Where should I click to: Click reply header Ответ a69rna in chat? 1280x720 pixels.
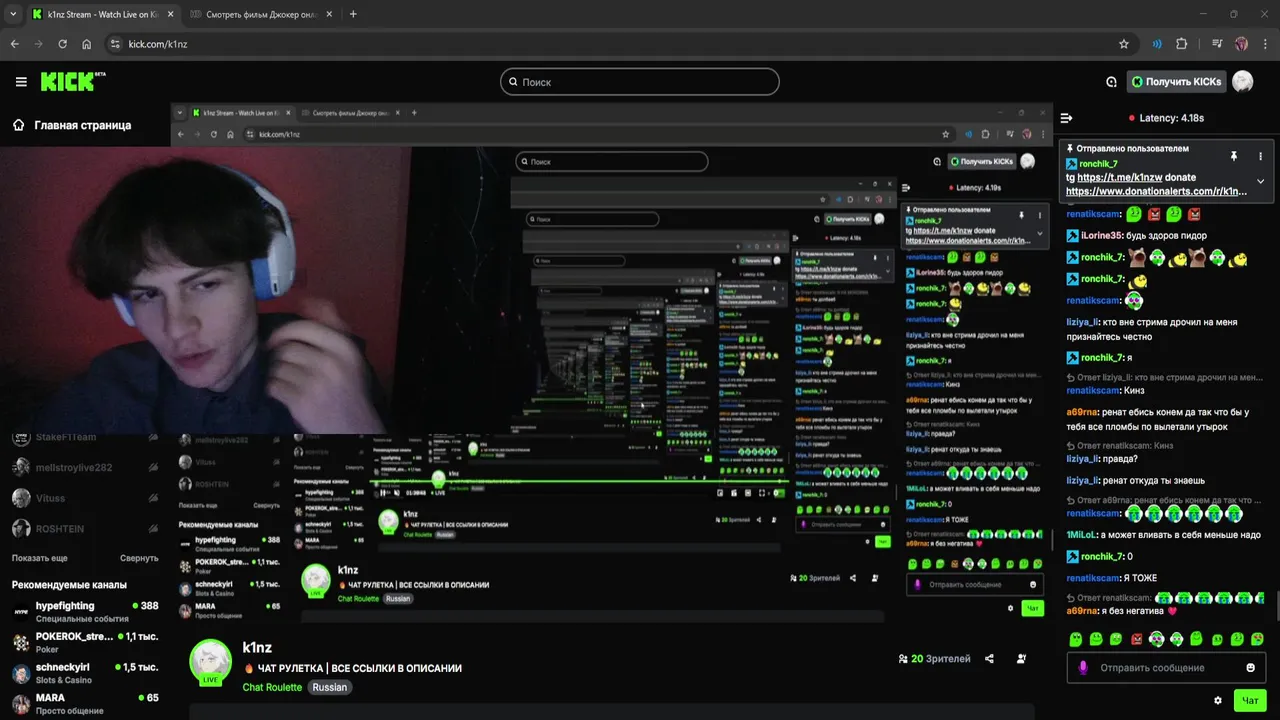[1166, 500]
